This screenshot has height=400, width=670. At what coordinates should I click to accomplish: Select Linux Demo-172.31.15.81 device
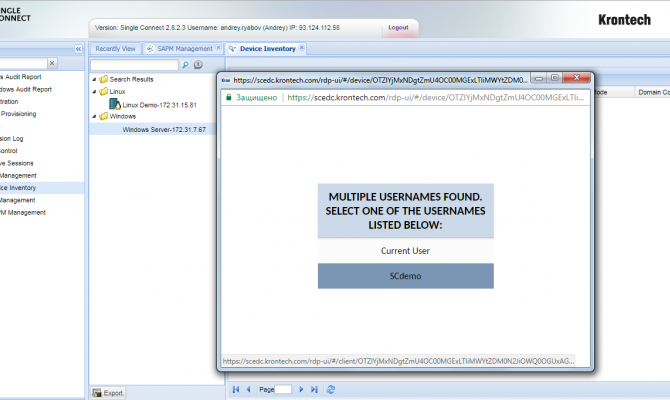[159, 105]
